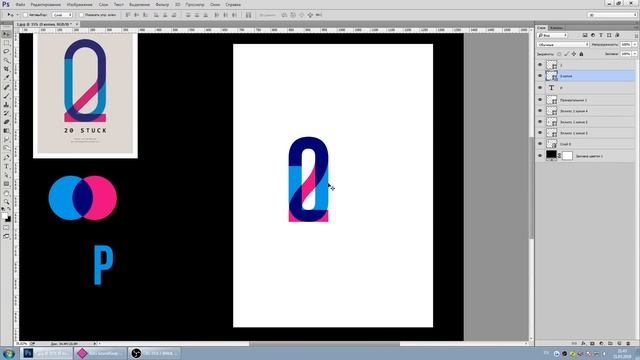640x360 pixels.
Task: Select the Crop tool
Action: click(x=6, y=69)
